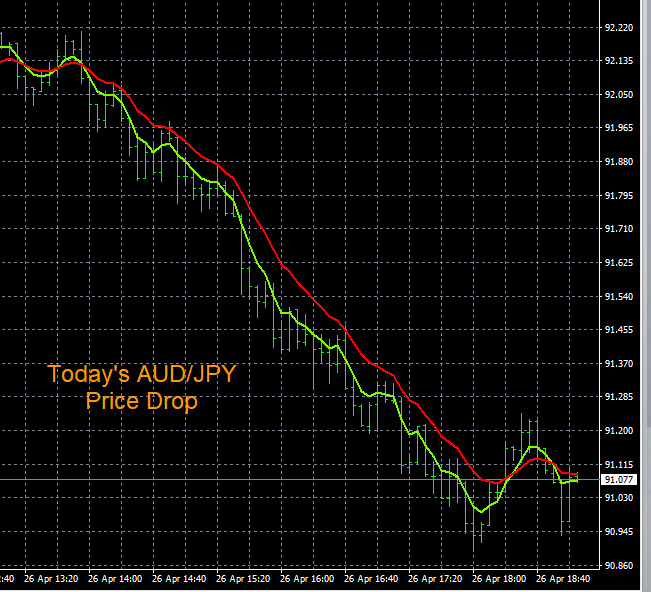Click the 92.220 price scale label
This screenshot has height=592, width=651.
[620, 27]
